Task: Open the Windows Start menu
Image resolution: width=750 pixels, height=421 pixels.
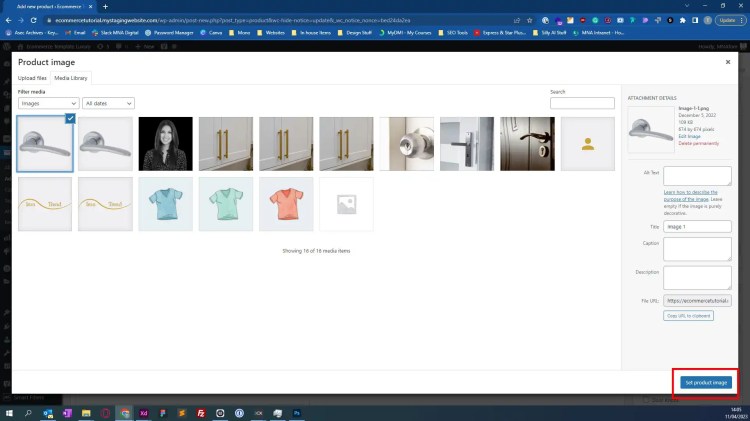Action: [9, 413]
